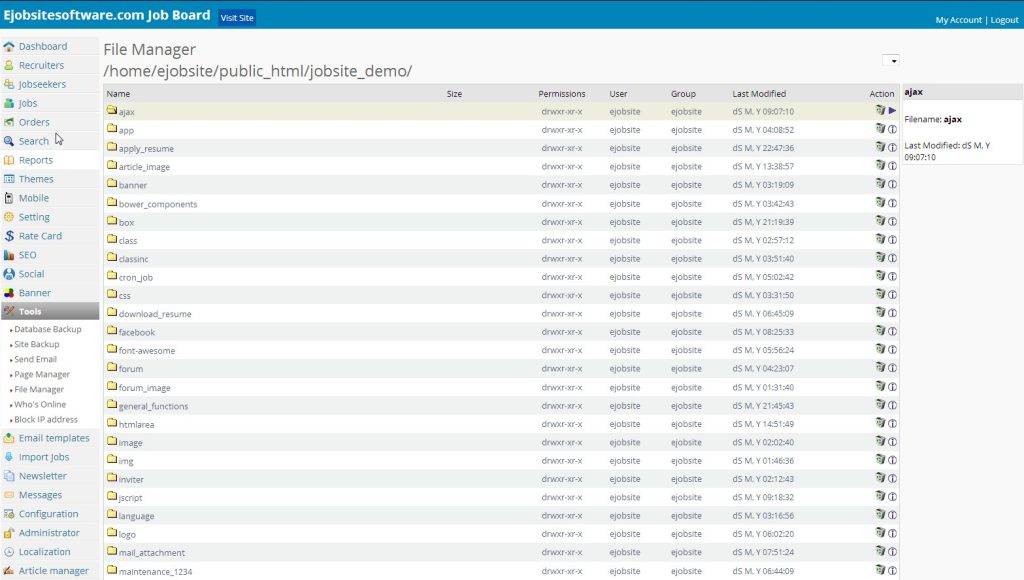1024x580 pixels.
Task: Click the folder icon of the facebook row
Action: click(x=112, y=330)
